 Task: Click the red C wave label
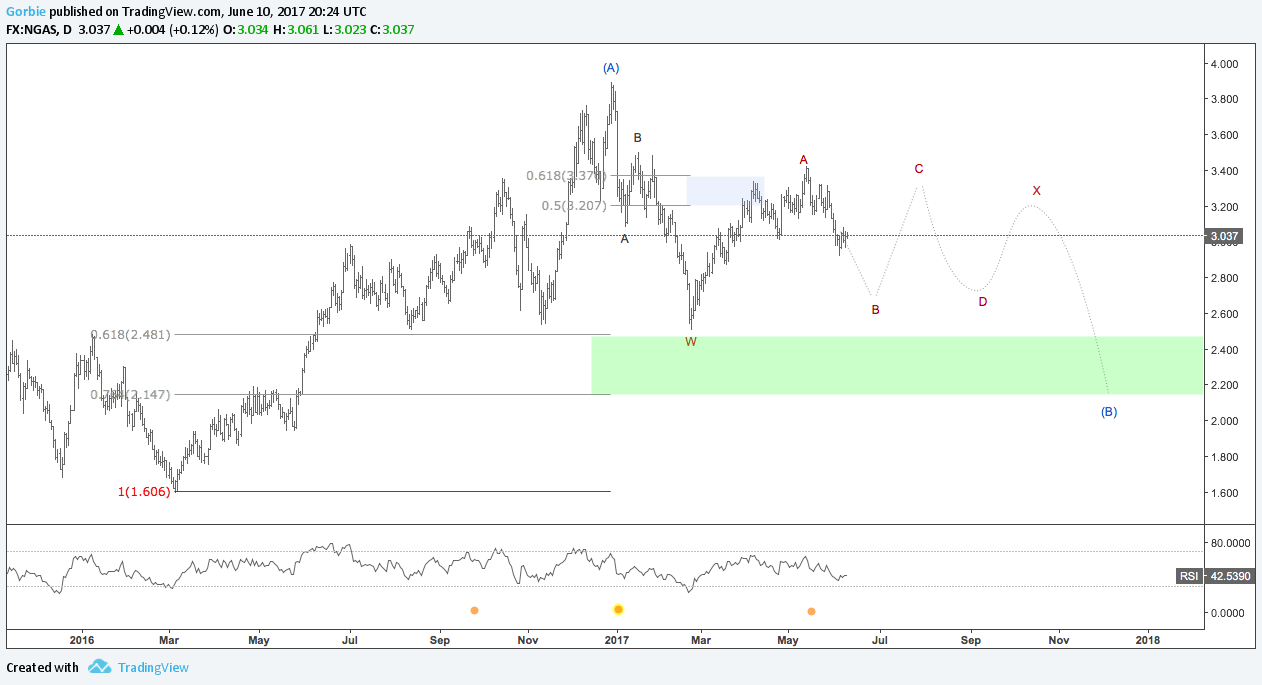tap(919, 169)
